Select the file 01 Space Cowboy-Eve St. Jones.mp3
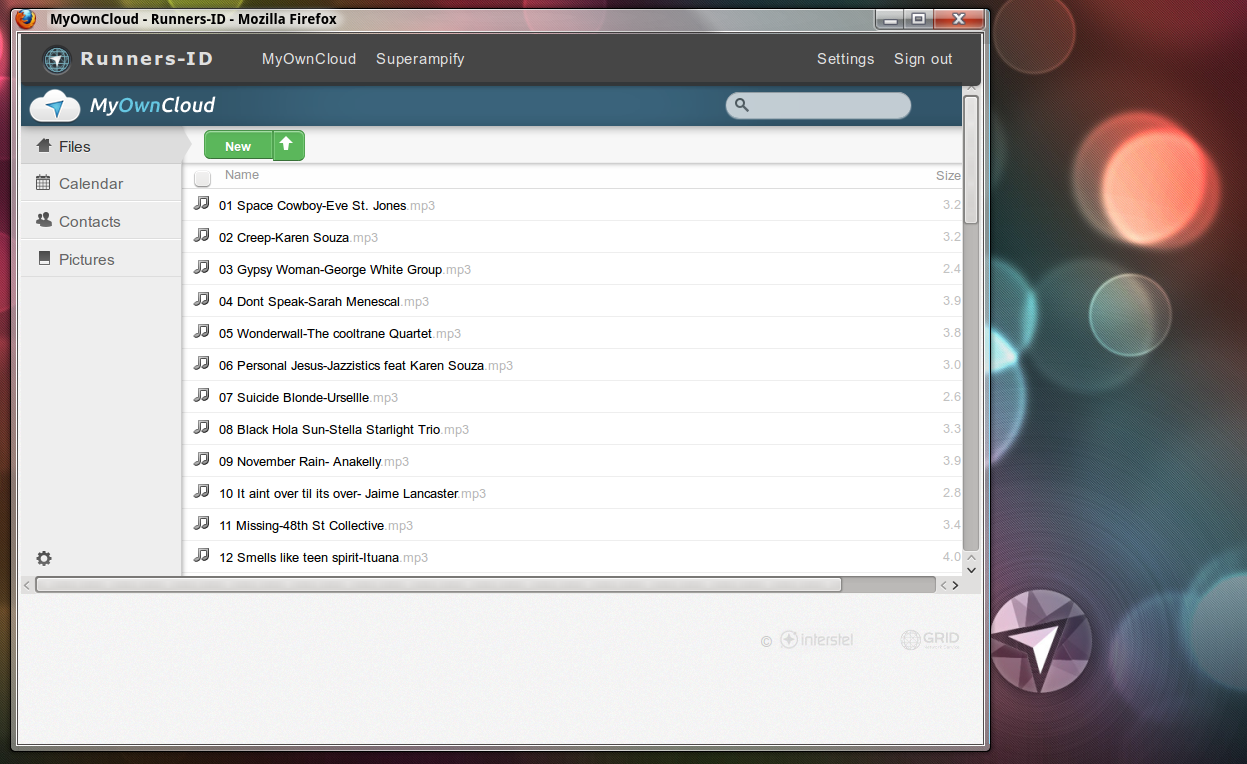The image size is (1247, 764). [x=327, y=205]
